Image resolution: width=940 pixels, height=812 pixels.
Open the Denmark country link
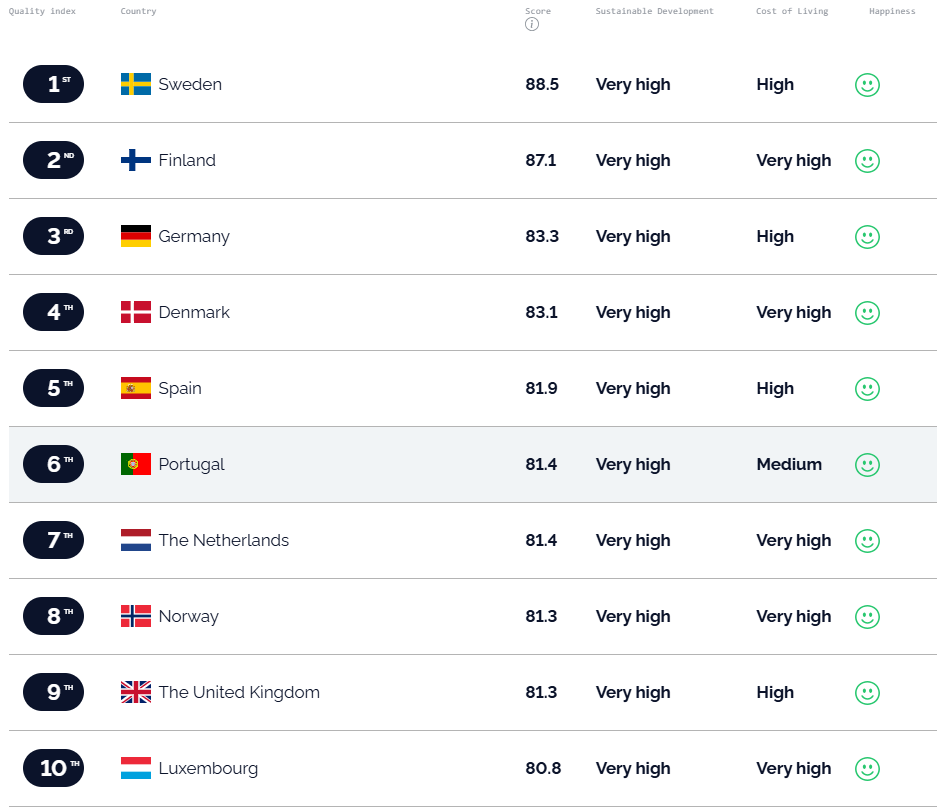pos(194,312)
